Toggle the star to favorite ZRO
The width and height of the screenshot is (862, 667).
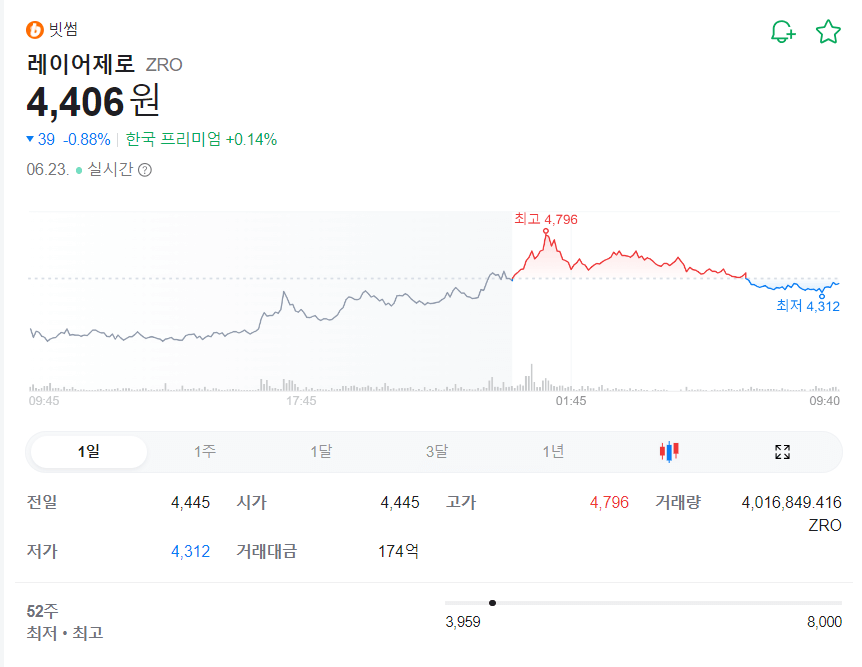(x=827, y=30)
